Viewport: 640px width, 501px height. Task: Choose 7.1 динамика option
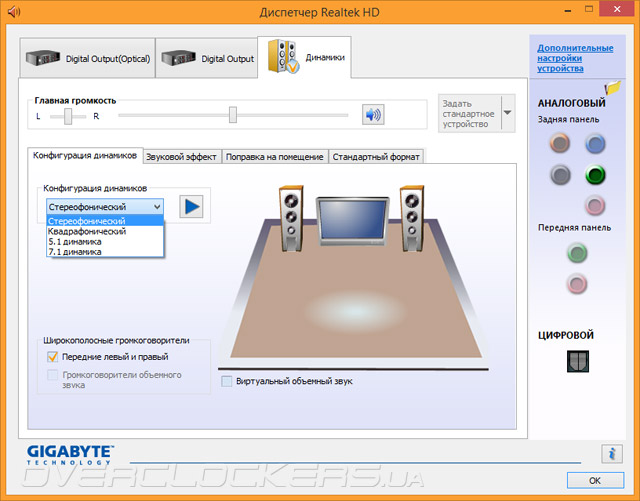point(105,252)
